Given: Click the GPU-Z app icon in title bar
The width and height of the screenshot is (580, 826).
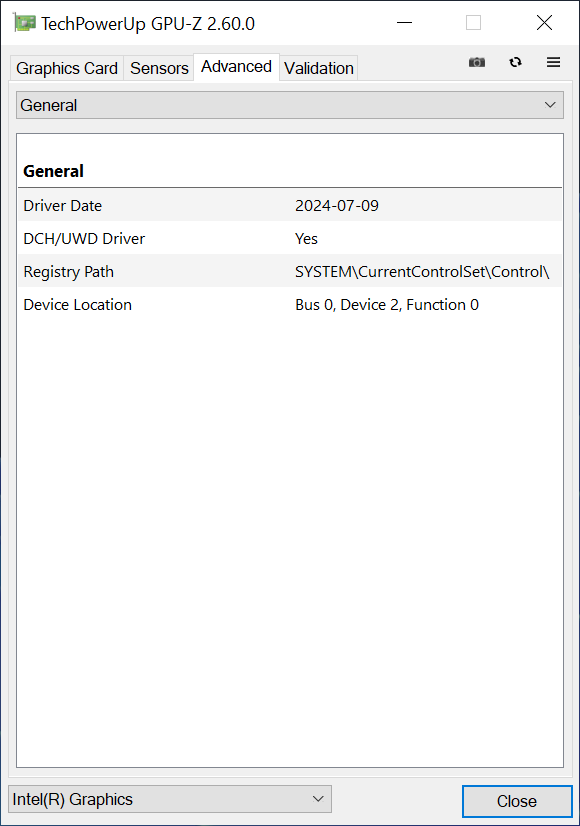Looking at the screenshot, I should (24, 23).
